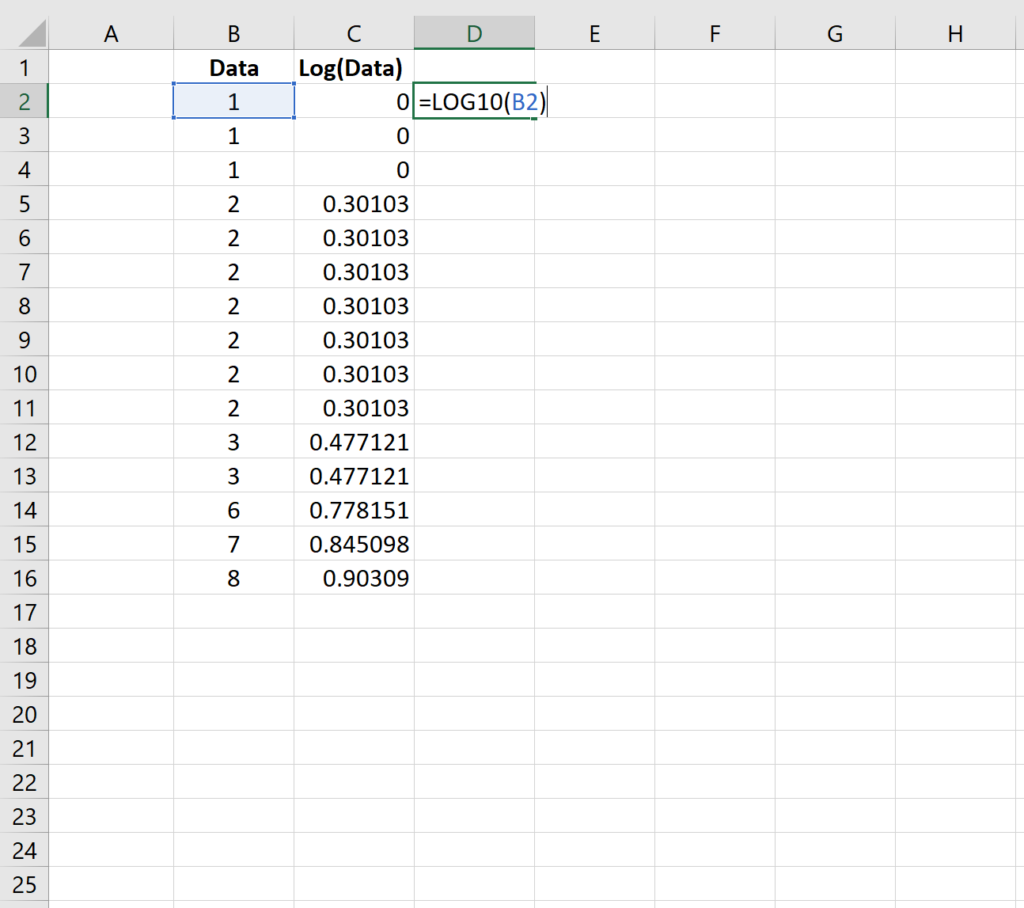The height and width of the screenshot is (908, 1024).
Task: Select the row 25 header
Action: [x=25, y=884]
